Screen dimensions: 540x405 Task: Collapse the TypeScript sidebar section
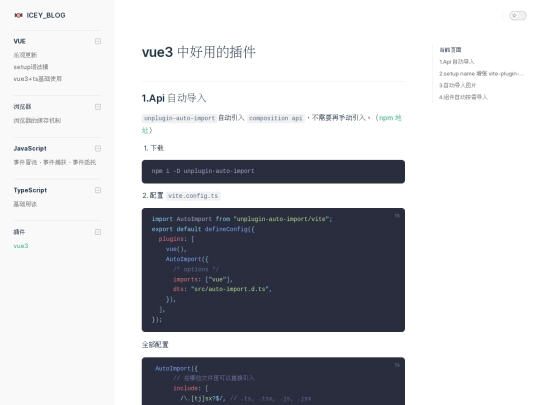[x=98, y=190]
